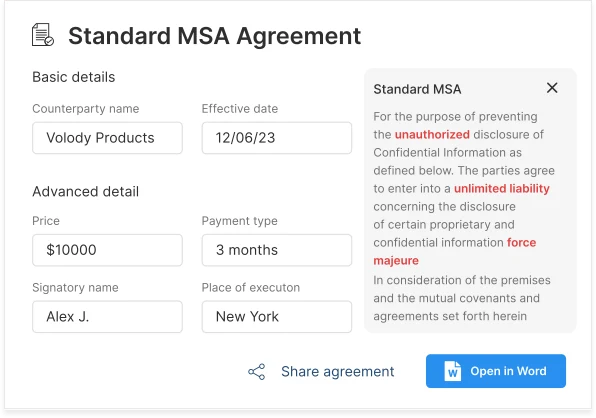Screen dimensions: 596x418
Task: Click the agreement document icon beside the title
Action: point(43,35)
